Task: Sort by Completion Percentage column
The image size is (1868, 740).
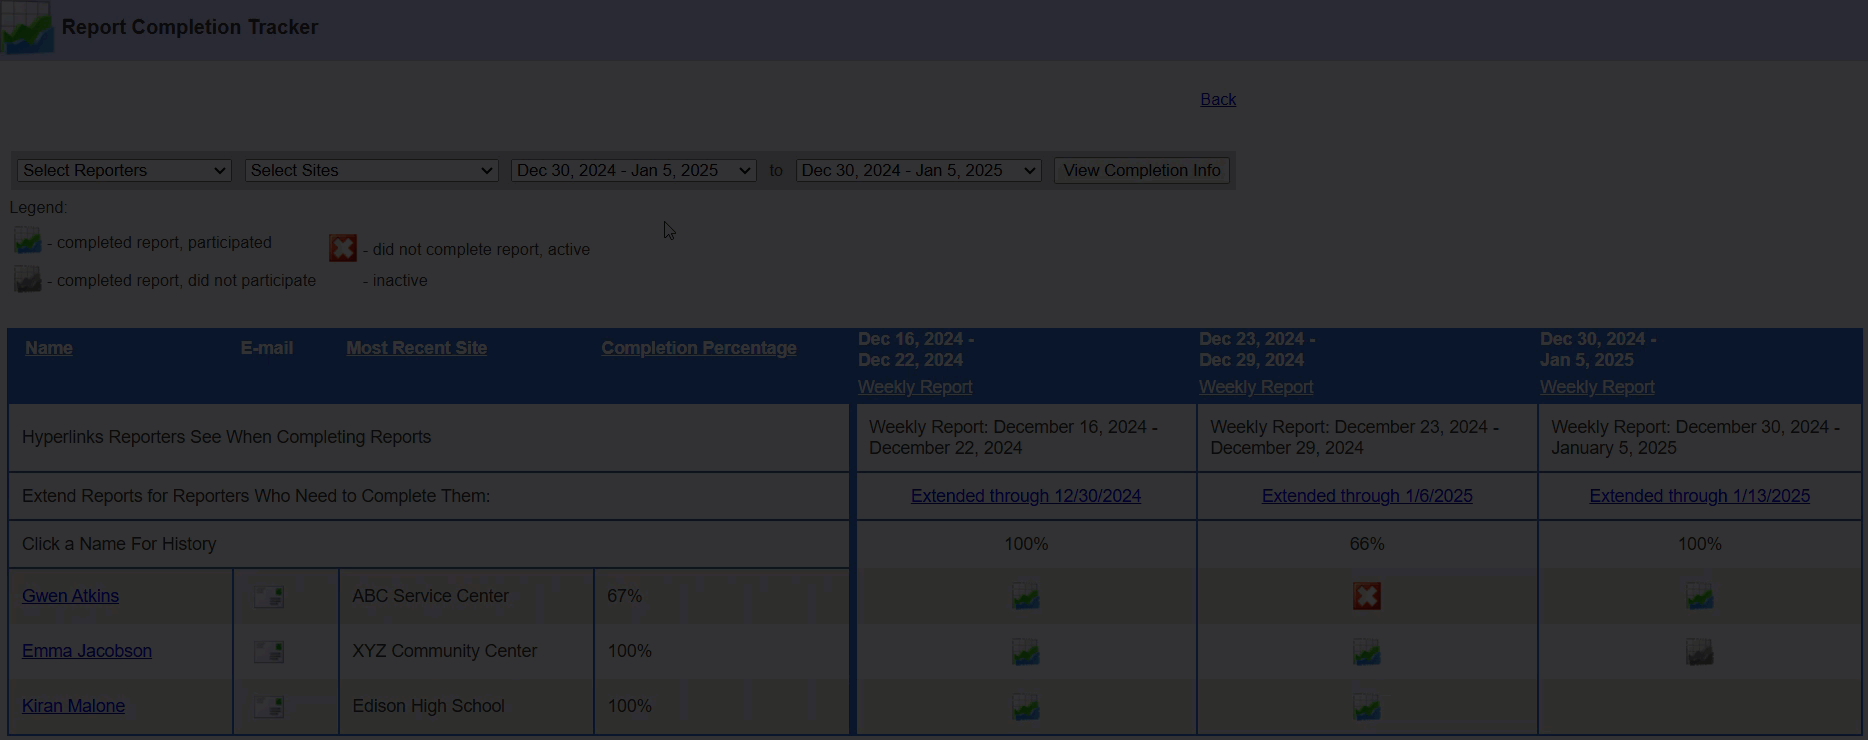Action: coord(698,348)
